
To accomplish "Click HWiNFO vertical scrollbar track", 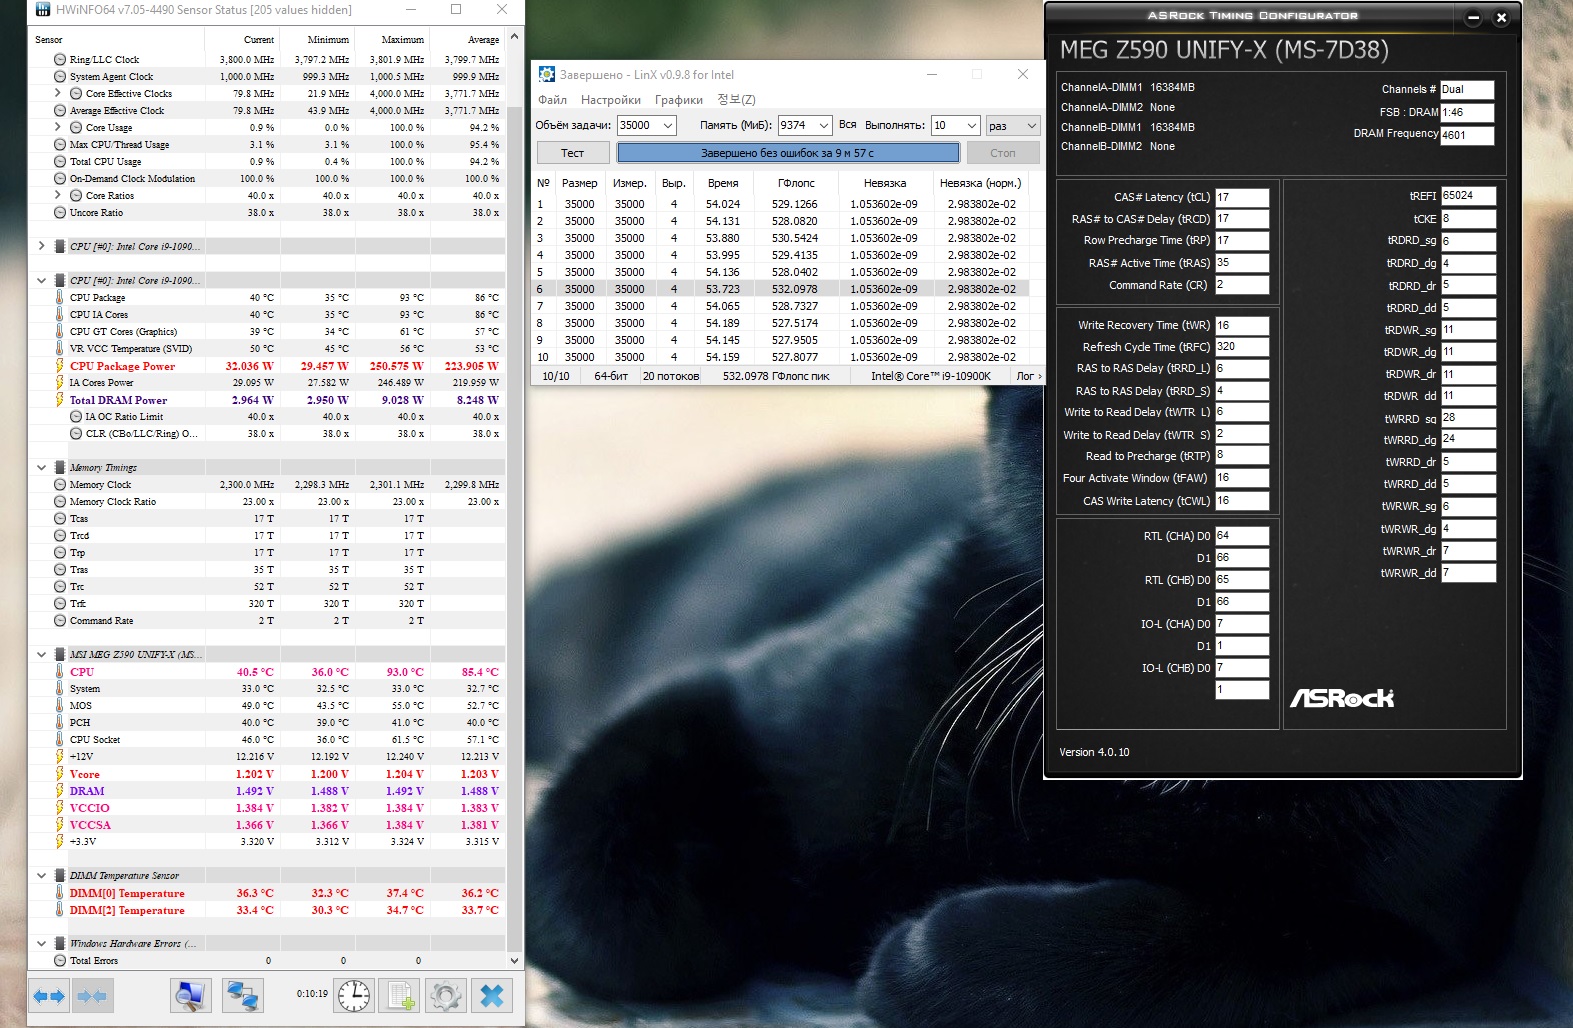I will point(516,499).
